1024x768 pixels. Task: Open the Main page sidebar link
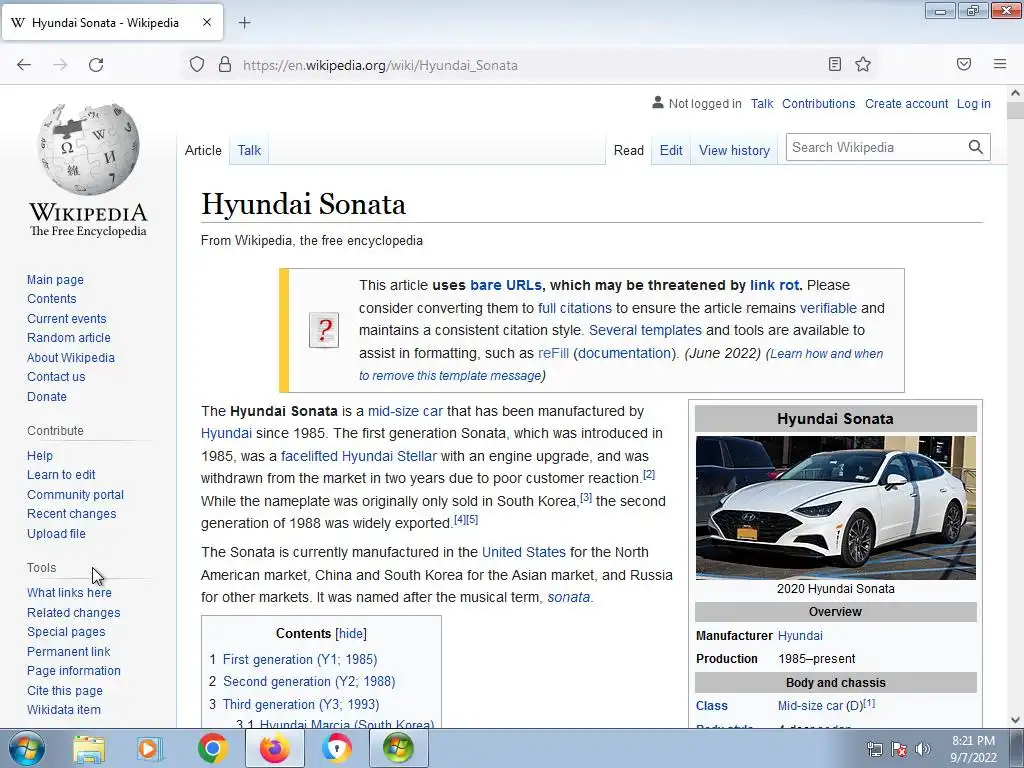pos(56,280)
